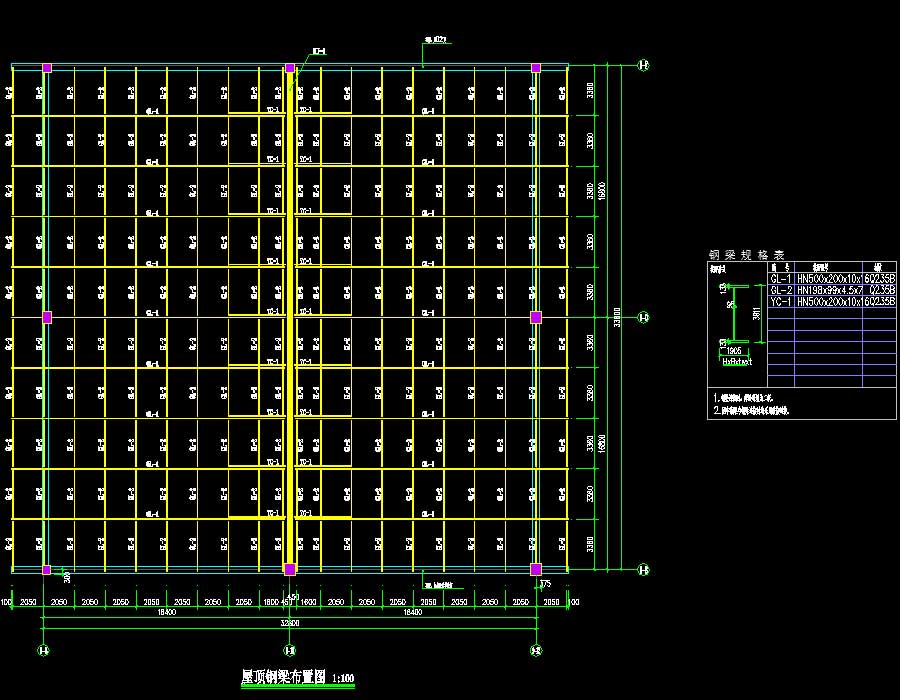Screen dimensions: 900x700
Task: Click the top-right magenta column marker
Action: pos(536,68)
